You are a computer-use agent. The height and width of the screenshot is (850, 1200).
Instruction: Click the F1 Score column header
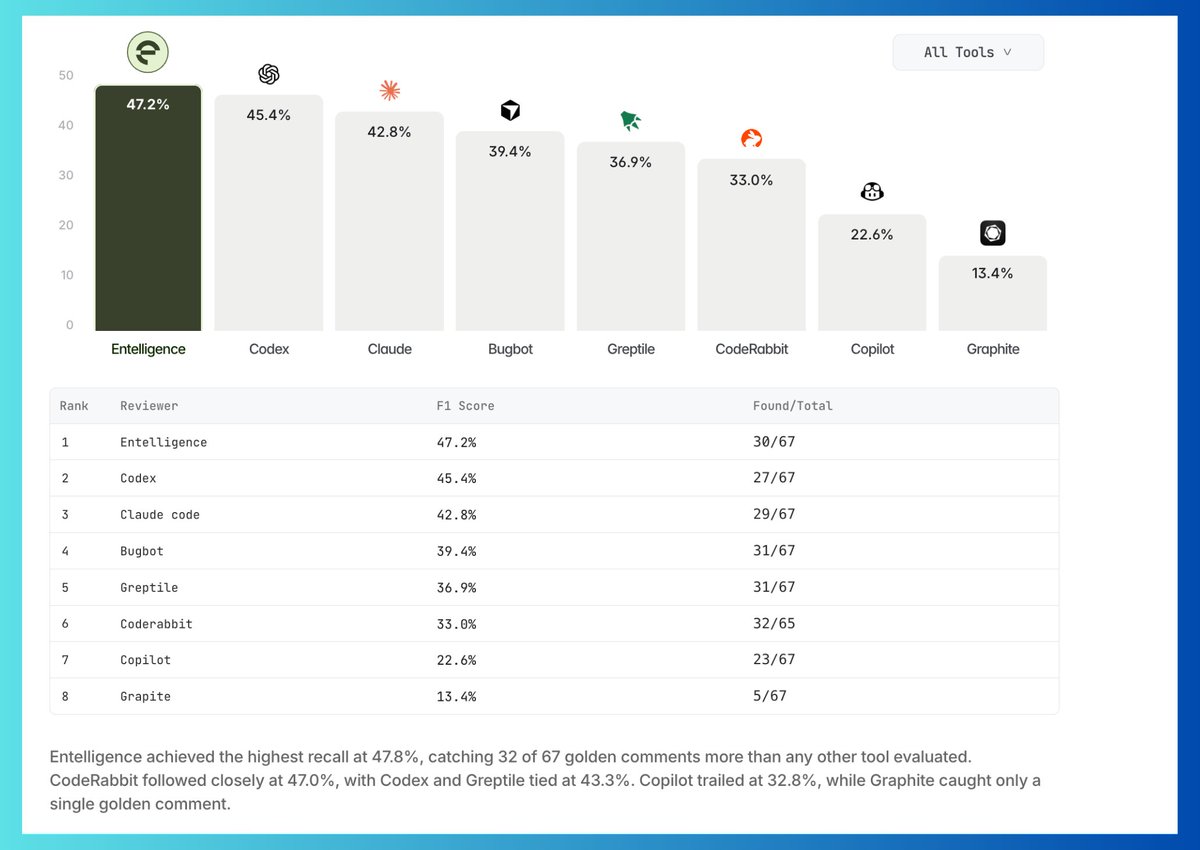[465, 406]
